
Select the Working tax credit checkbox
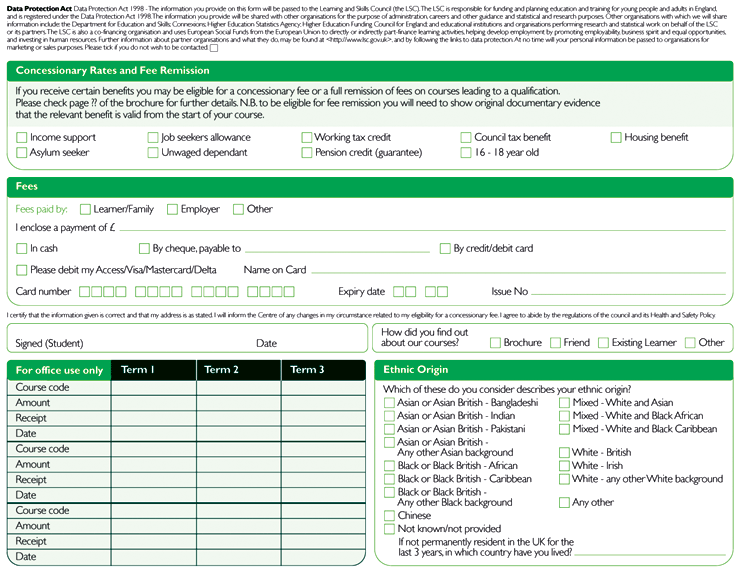(x=307, y=137)
